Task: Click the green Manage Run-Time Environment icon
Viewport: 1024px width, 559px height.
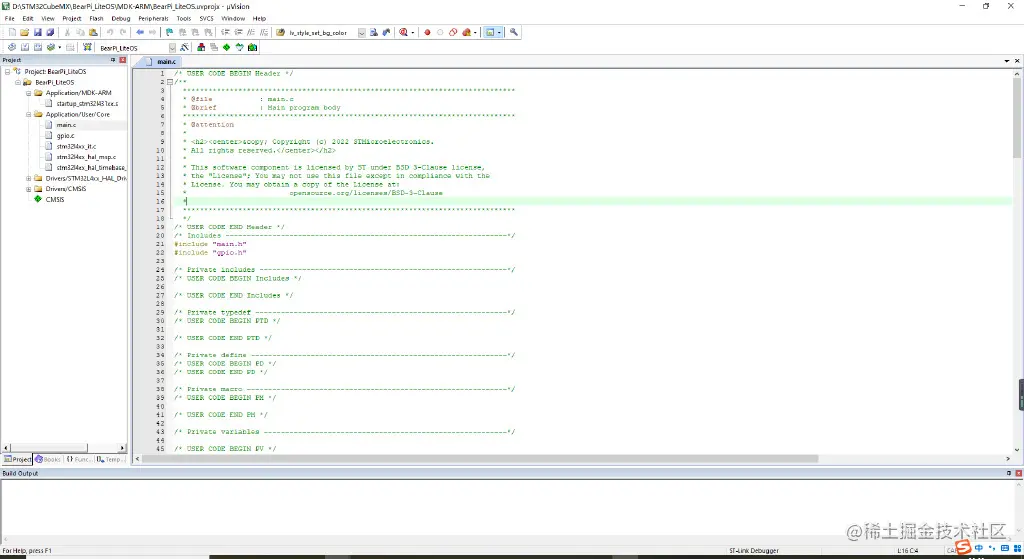Action: [x=227, y=47]
